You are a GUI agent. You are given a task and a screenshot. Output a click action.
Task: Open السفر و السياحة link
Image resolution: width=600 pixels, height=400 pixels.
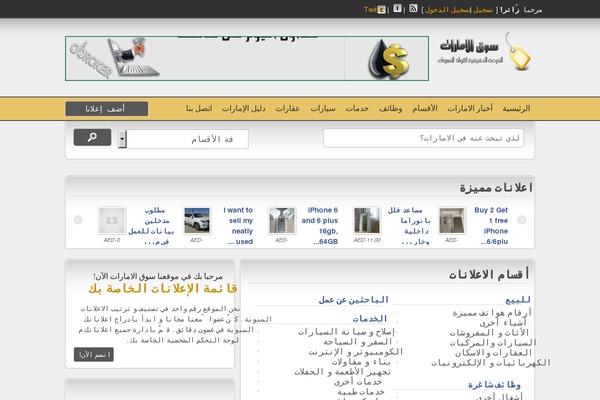click(358, 341)
